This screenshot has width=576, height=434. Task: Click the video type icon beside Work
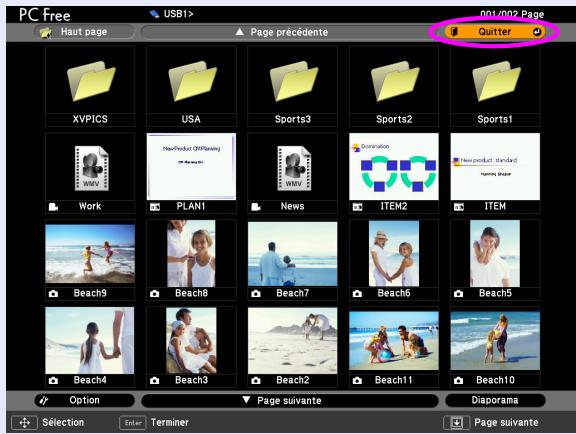click(x=53, y=207)
